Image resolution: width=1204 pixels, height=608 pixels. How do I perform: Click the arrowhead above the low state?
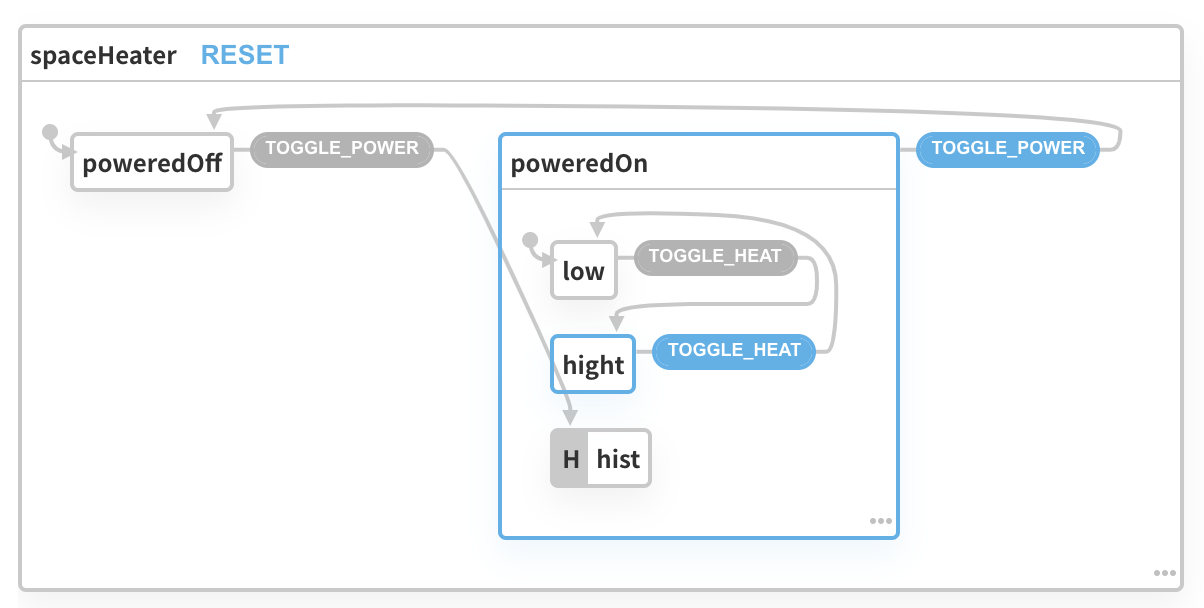(597, 228)
